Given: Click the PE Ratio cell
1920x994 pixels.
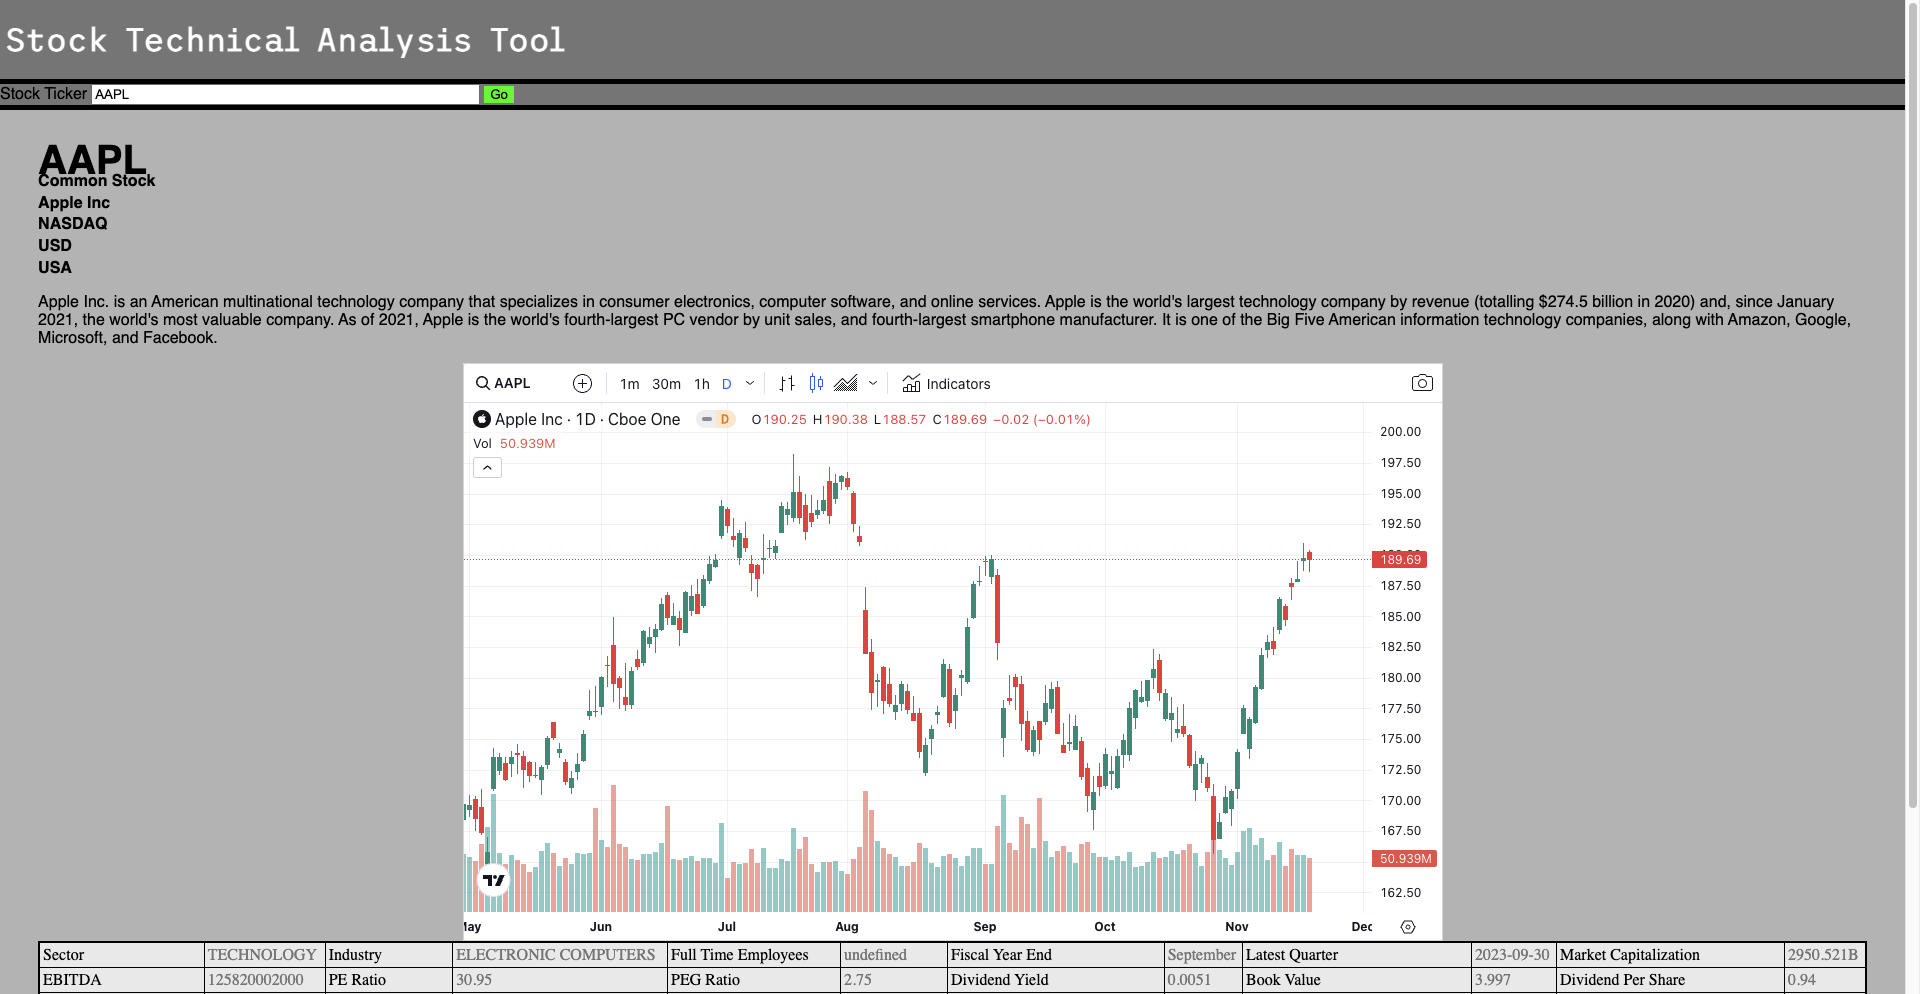Looking at the screenshot, I should point(389,980).
